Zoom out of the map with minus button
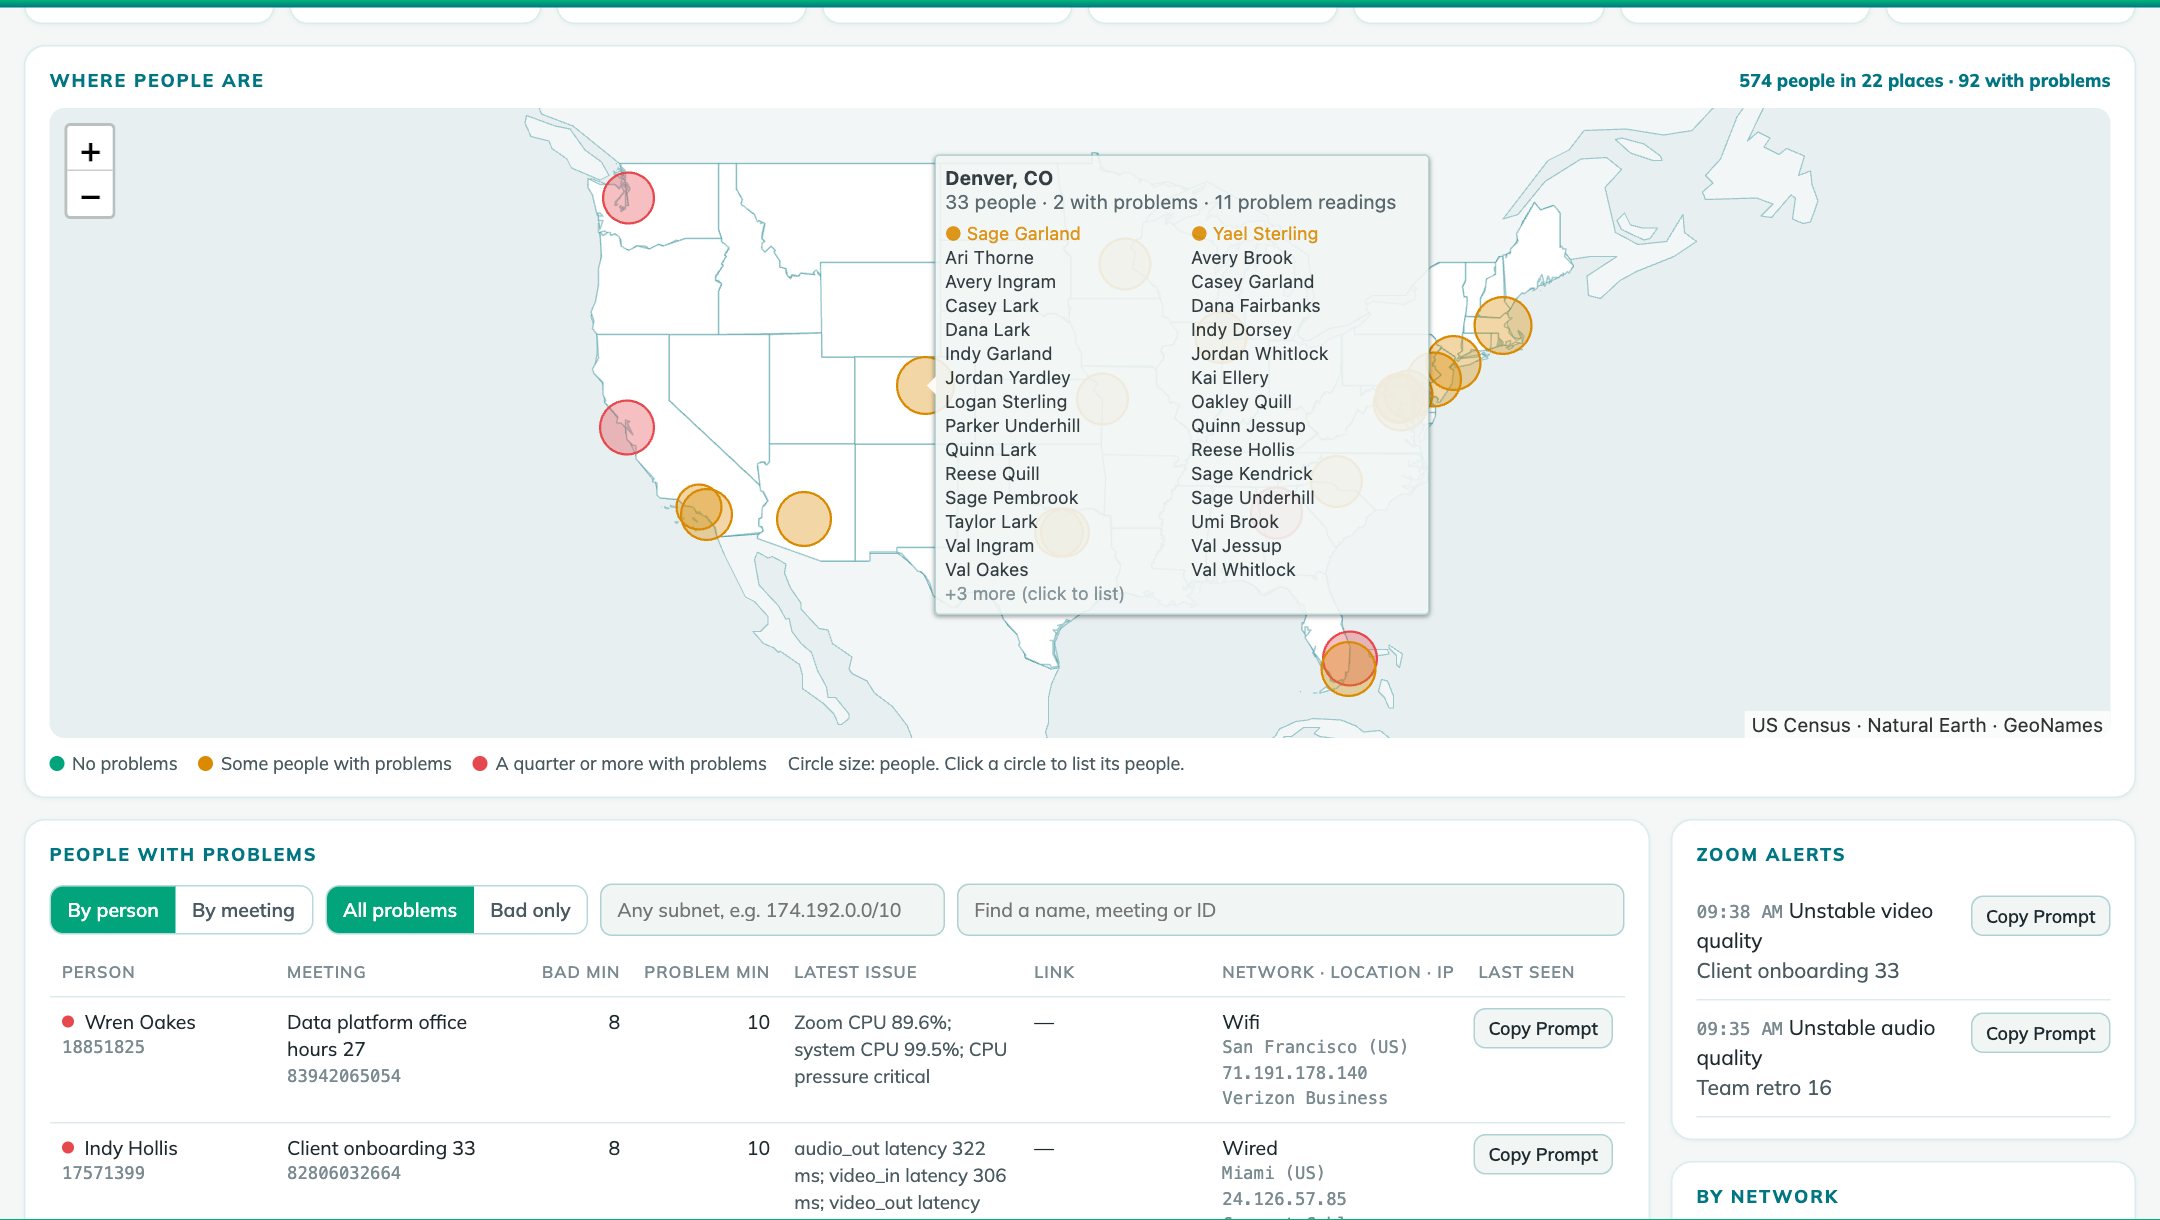2160x1220 pixels. click(x=90, y=196)
